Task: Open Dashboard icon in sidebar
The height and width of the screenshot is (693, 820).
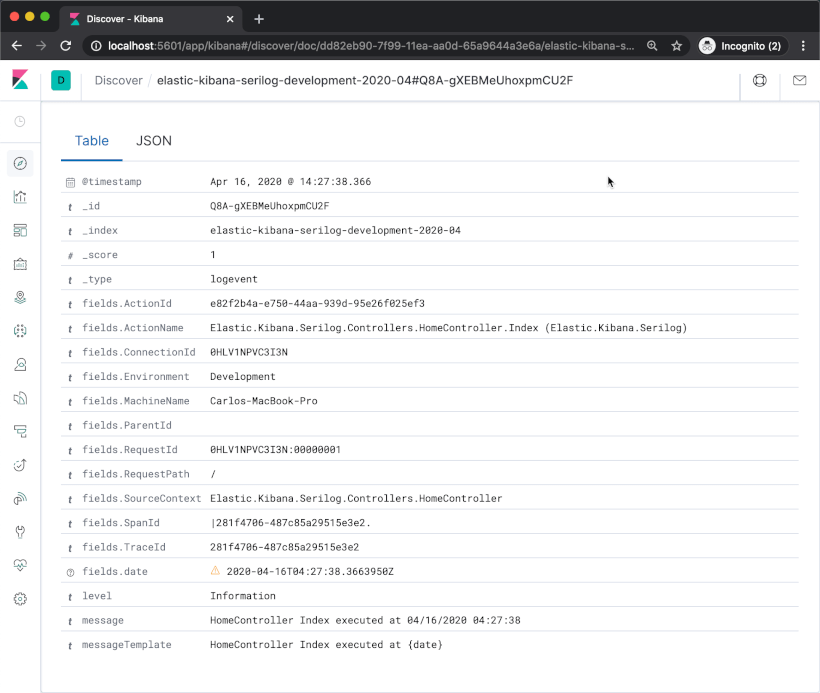Action: tap(20, 231)
